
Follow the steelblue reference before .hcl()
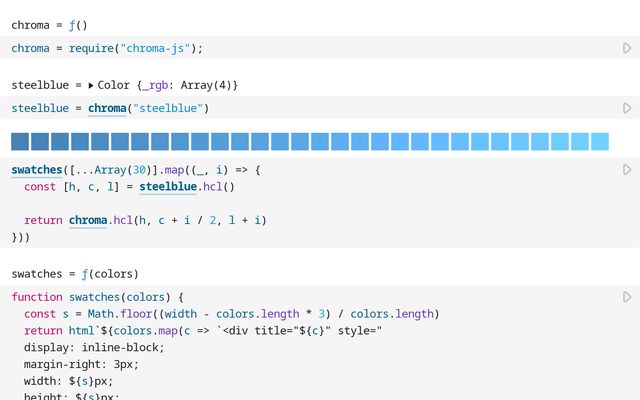pyautogui.click(x=168, y=187)
